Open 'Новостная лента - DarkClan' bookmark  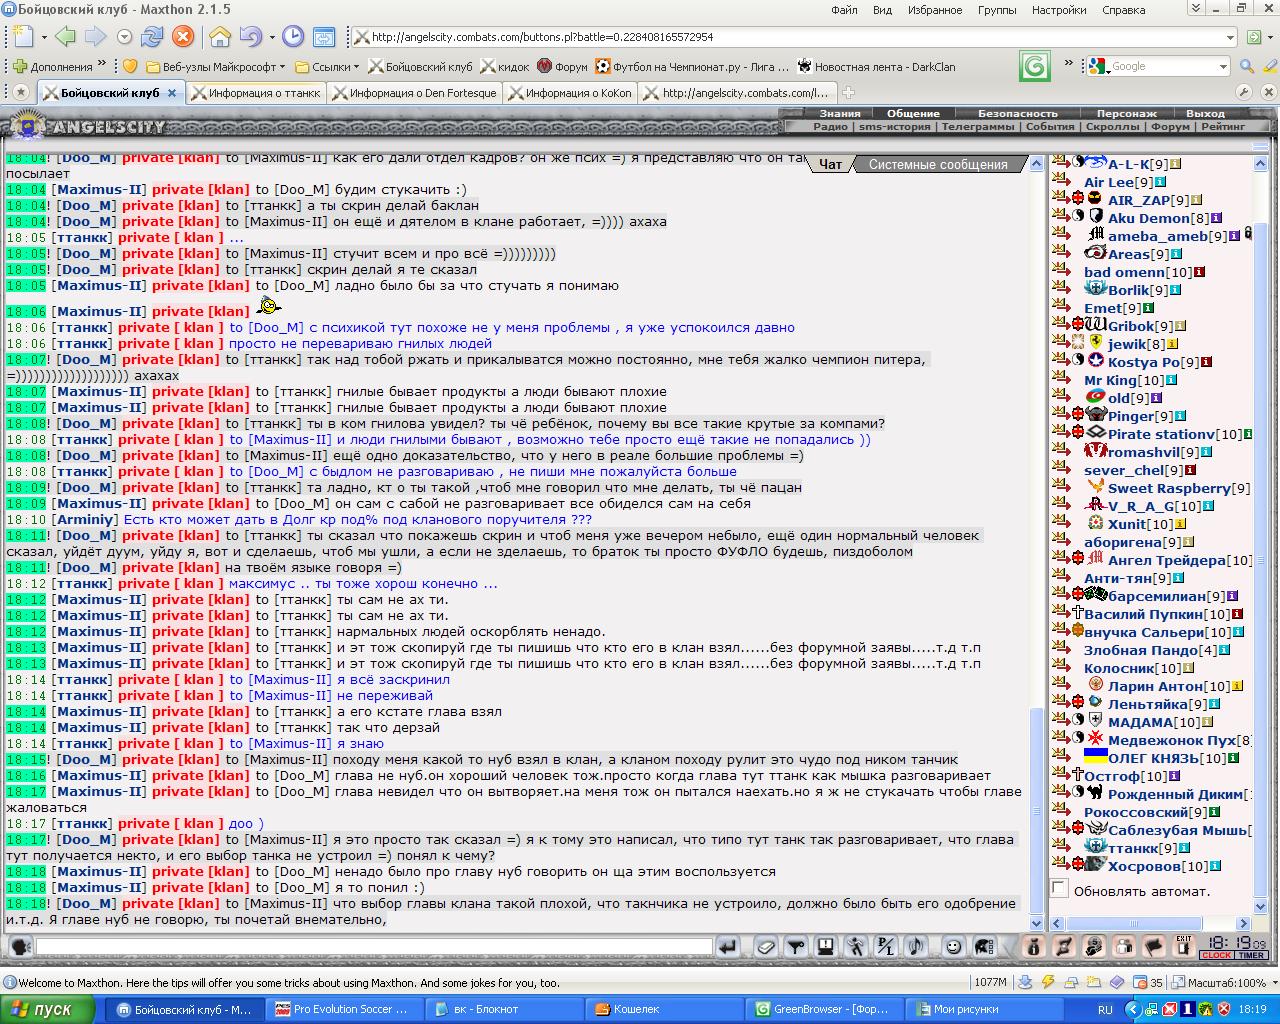click(876, 67)
